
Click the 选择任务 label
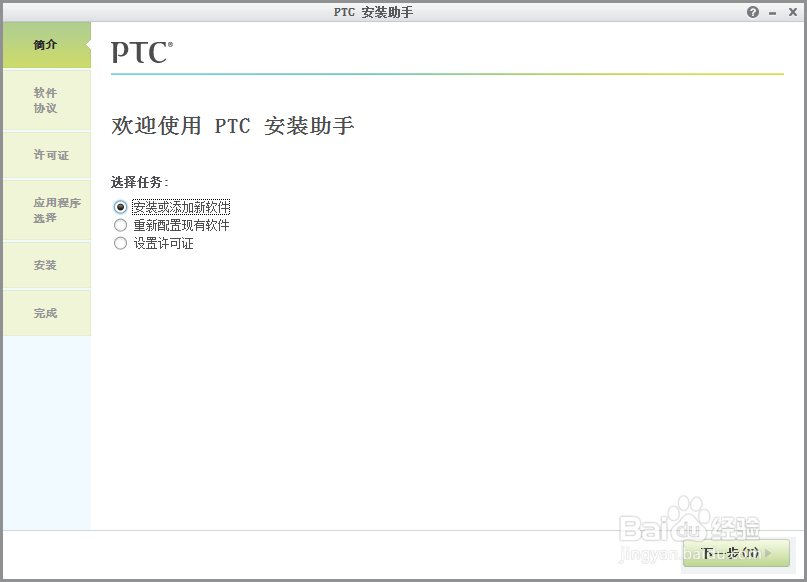(x=139, y=182)
